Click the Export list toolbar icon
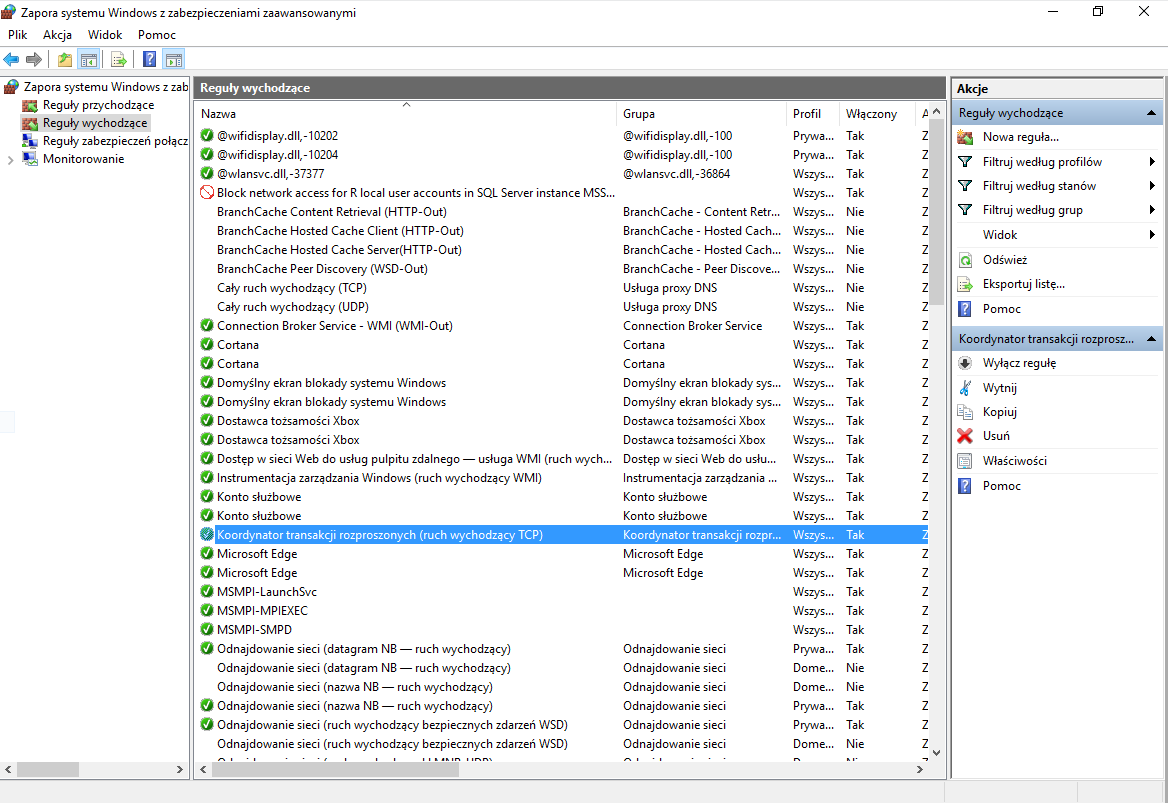 (118, 60)
